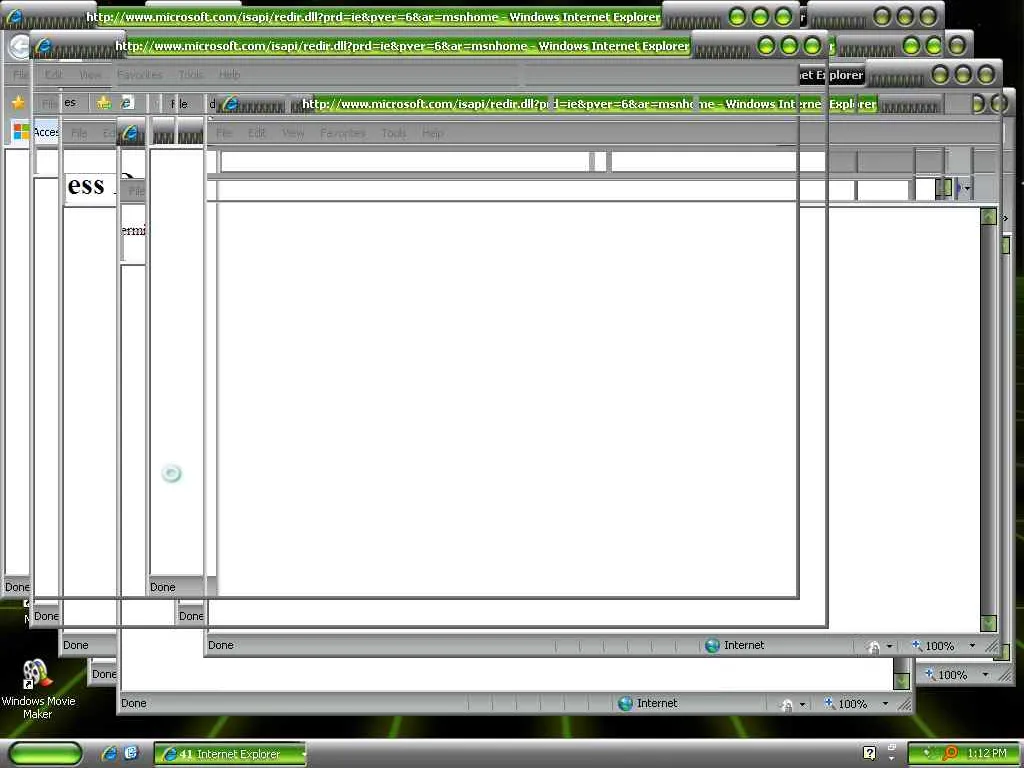This screenshot has height=768, width=1024.
Task: Open the Help menu in the upper faded menu bar
Action: point(229,75)
